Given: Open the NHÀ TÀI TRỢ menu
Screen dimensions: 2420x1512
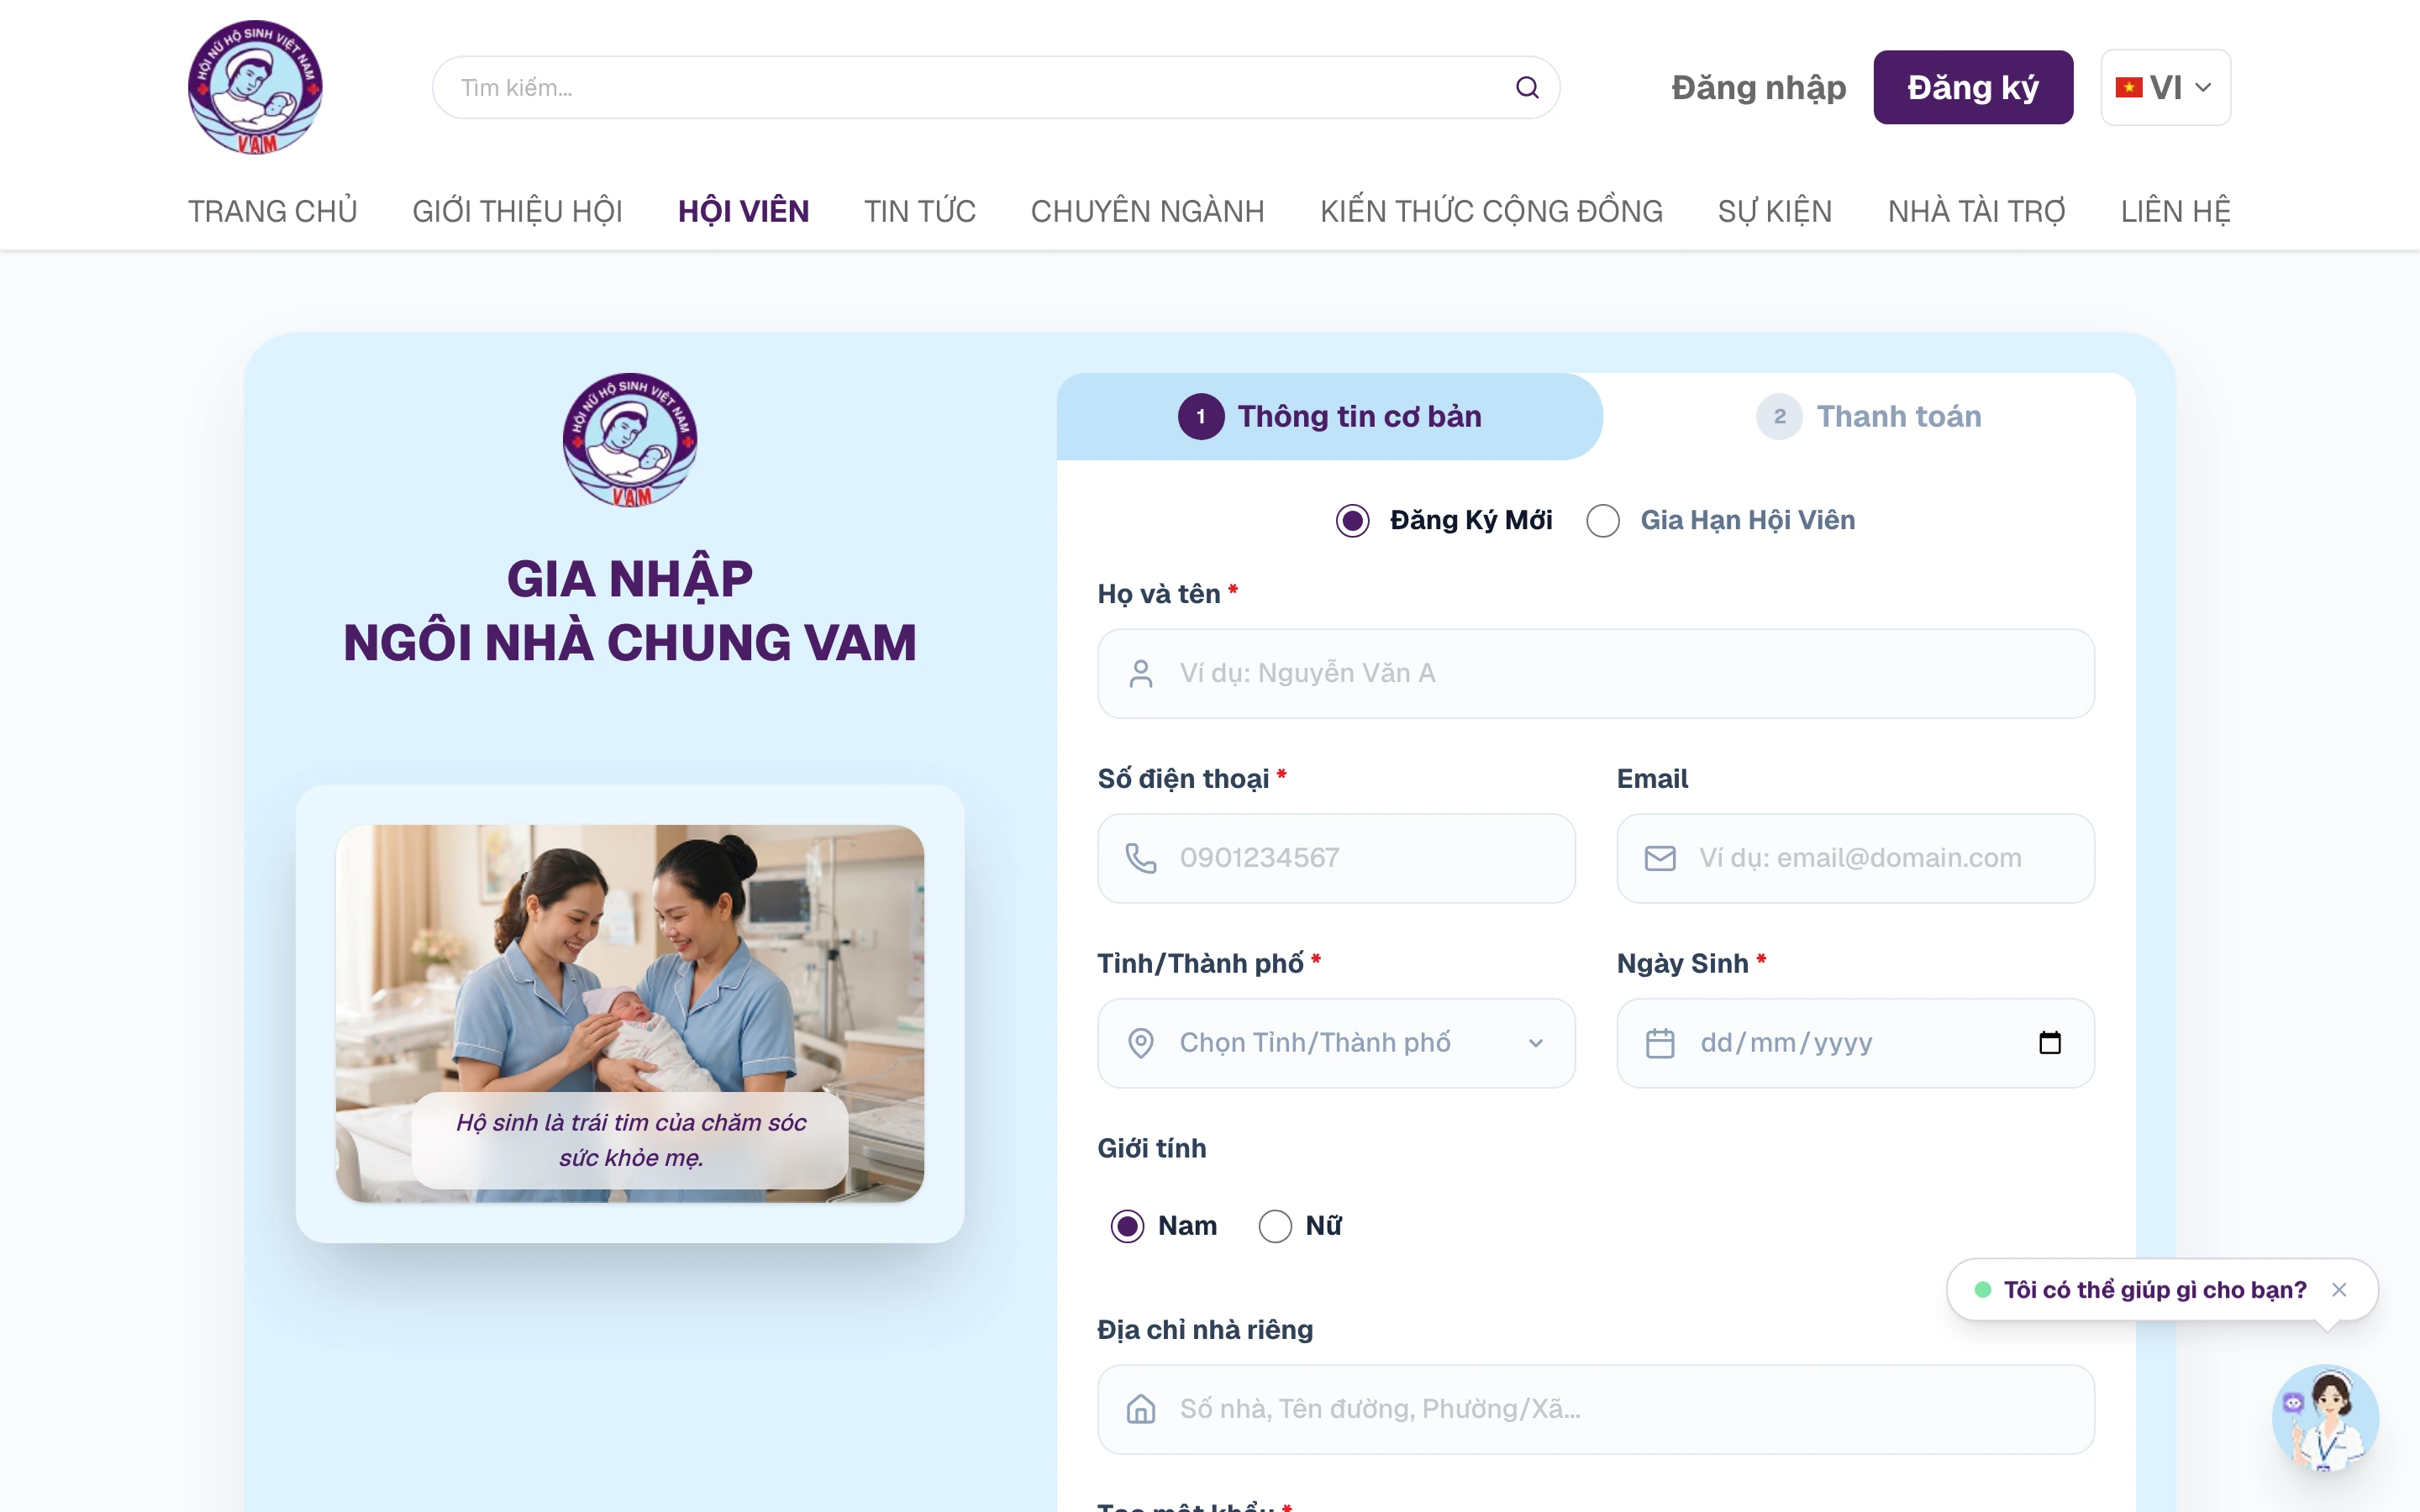Looking at the screenshot, I should (x=1977, y=212).
